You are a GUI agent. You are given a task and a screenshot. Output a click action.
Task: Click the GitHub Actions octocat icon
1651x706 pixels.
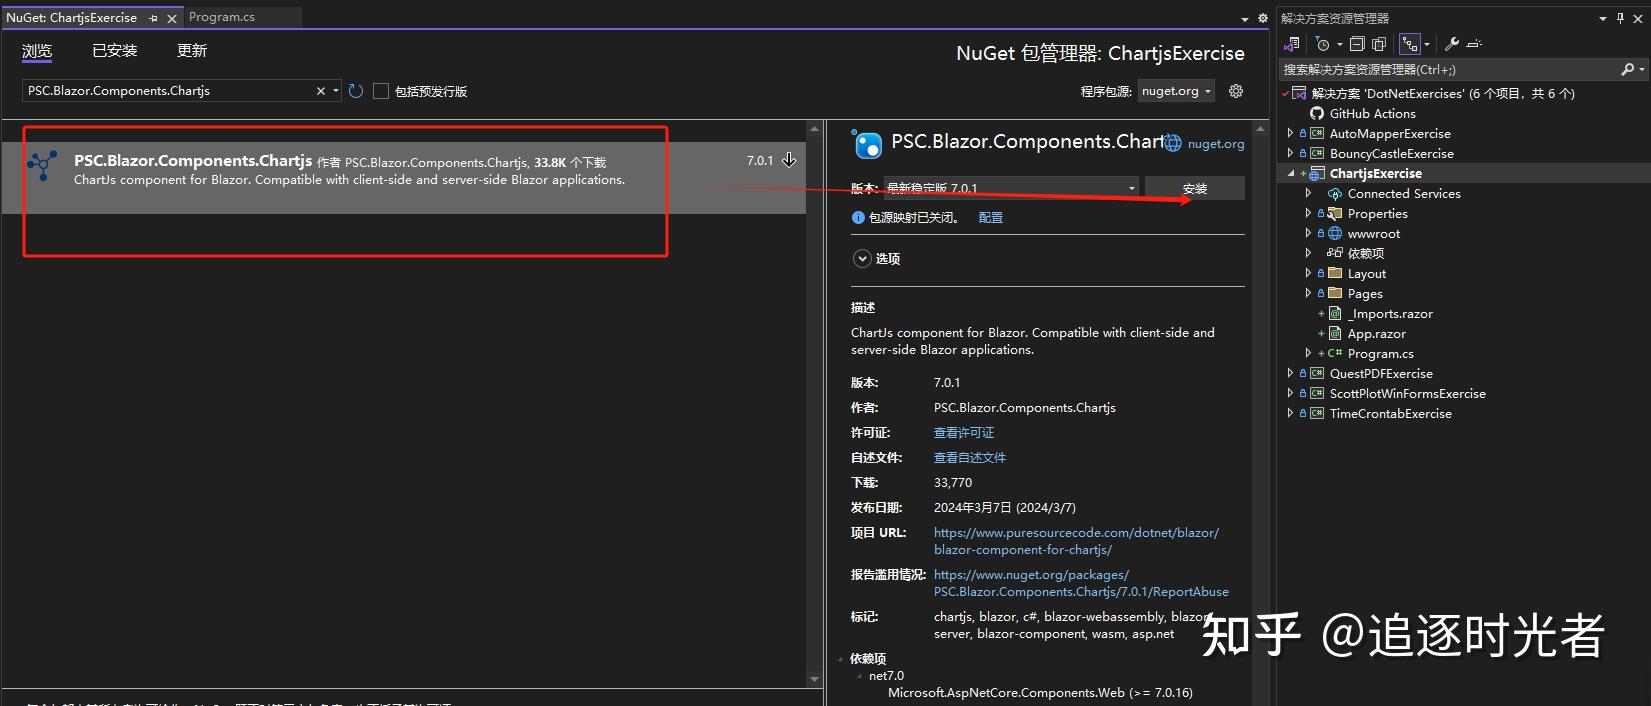[x=1317, y=114]
